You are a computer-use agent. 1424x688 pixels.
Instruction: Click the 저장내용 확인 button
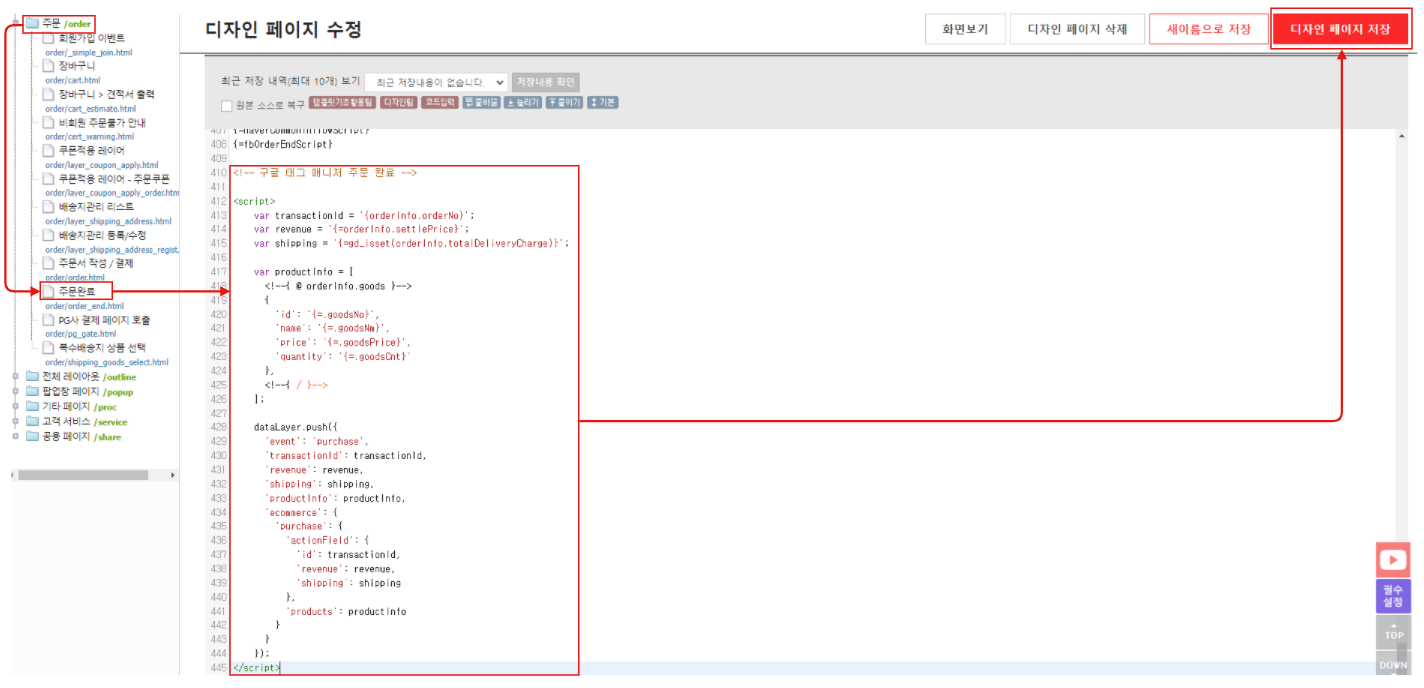point(545,82)
